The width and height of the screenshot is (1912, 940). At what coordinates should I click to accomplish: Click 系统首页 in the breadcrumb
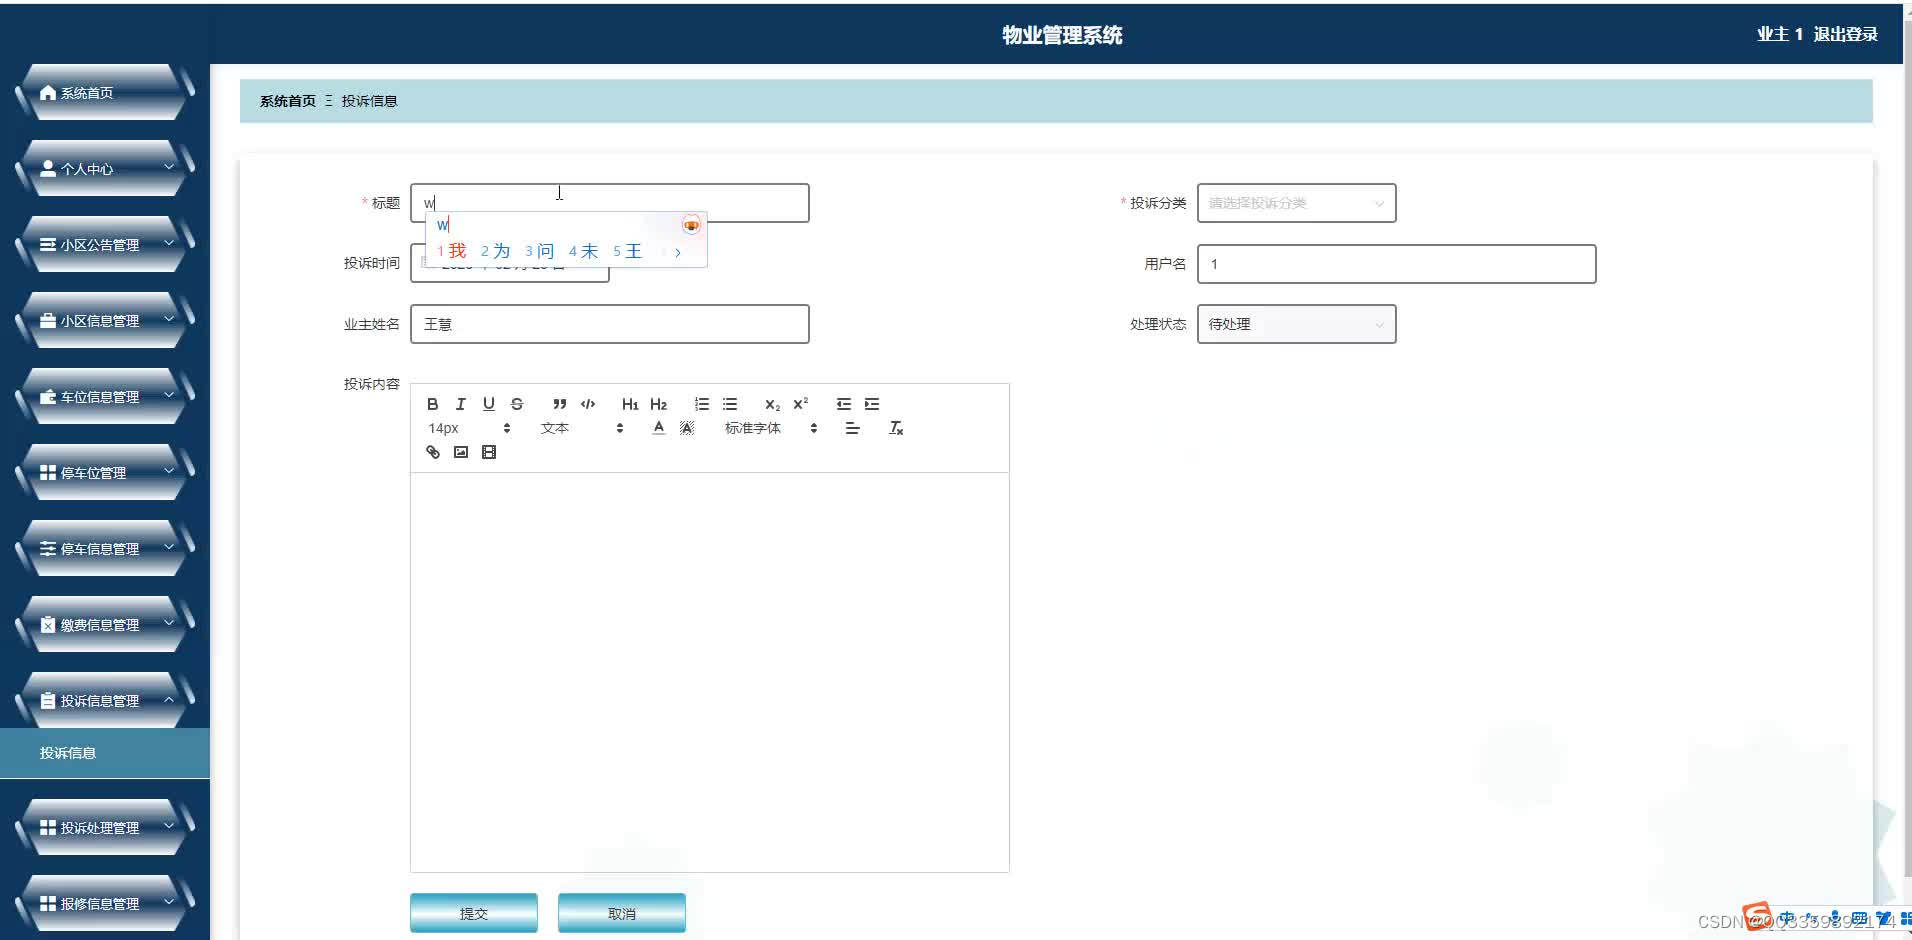coord(287,101)
